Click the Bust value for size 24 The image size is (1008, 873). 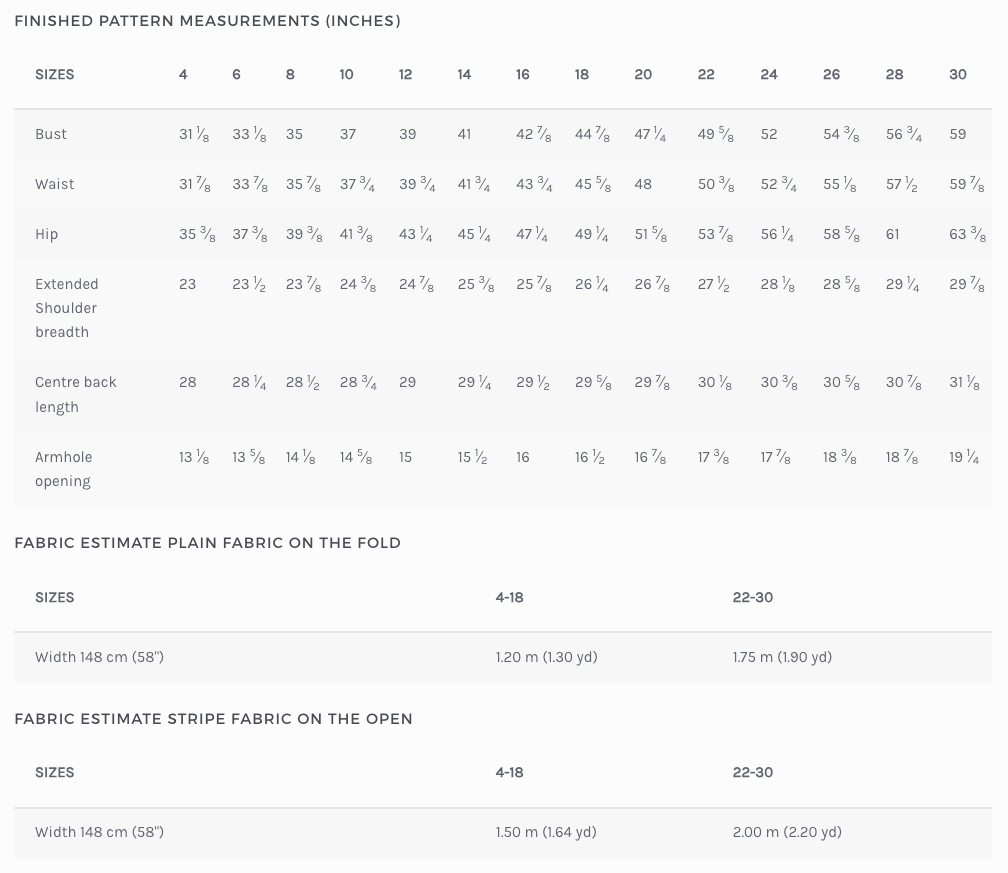(x=769, y=134)
